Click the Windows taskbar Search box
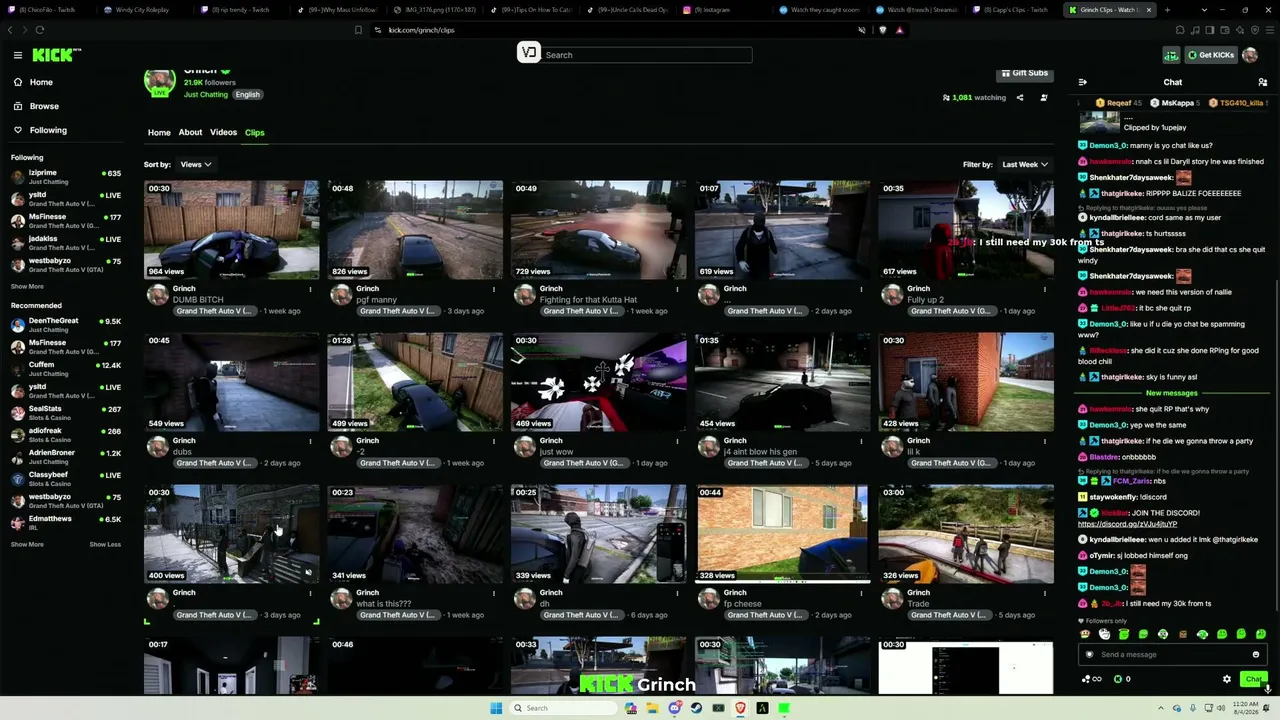 point(563,708)
